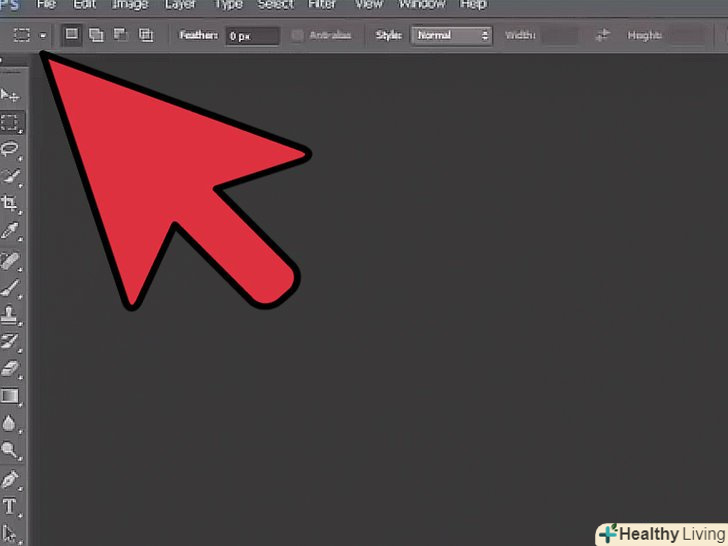Open the File menu
Image resolution: width=728 pixels, height=546 pixels.
coord(46,5)
